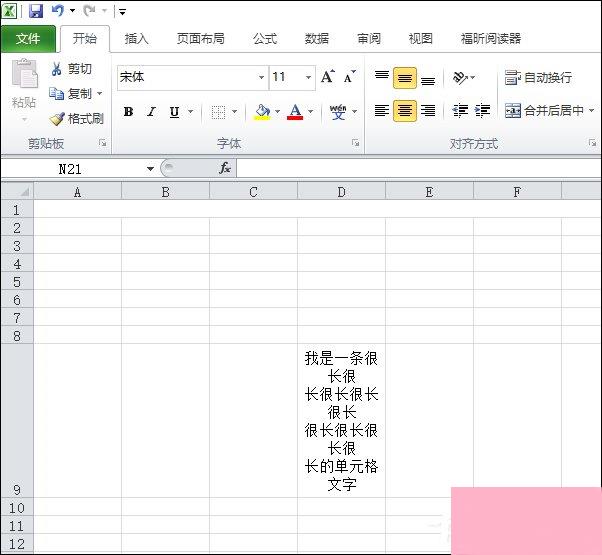Expand the phonetic guide dropdown
Image resolution: width=602 pixels, height=555 pixels.
[x=354, y=112]
